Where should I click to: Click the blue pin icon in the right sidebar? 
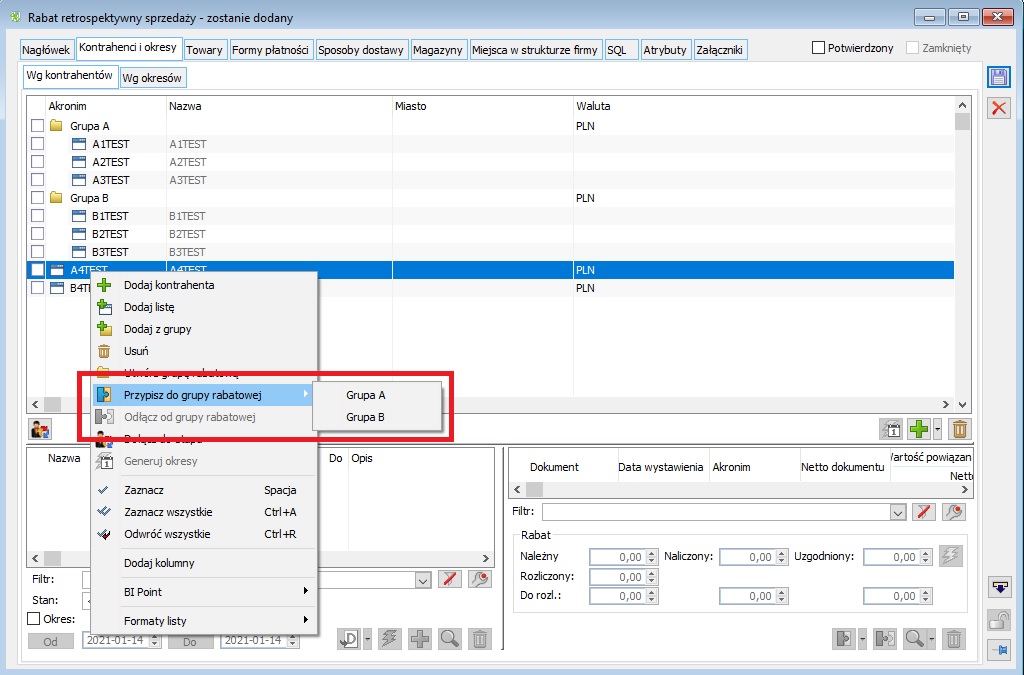point(999,650)
